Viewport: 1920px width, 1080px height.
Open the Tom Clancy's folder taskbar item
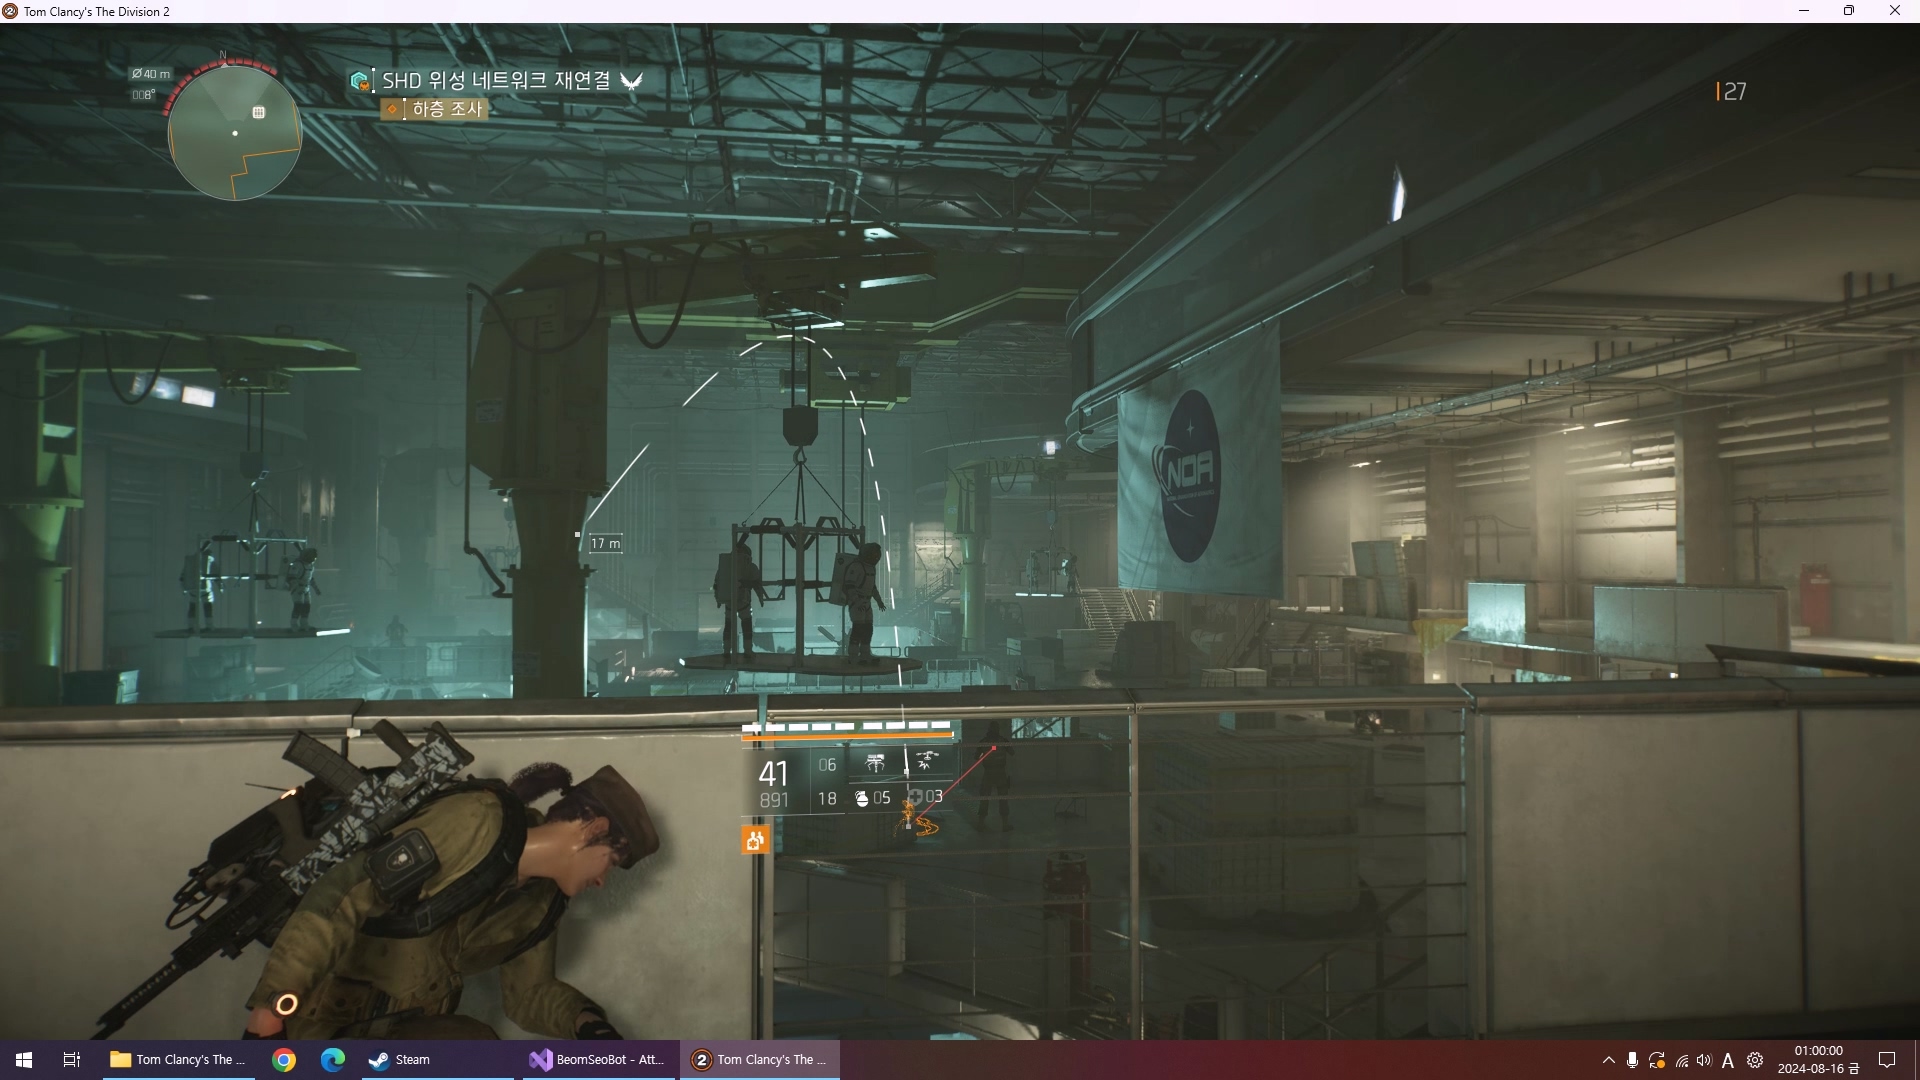(178, 1060)
